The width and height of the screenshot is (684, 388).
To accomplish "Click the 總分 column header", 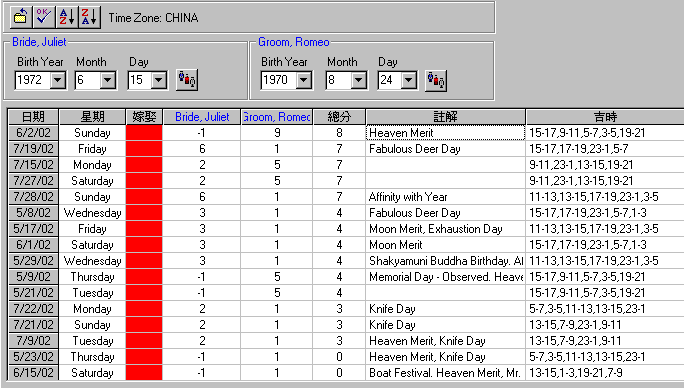I will point(339,117).
